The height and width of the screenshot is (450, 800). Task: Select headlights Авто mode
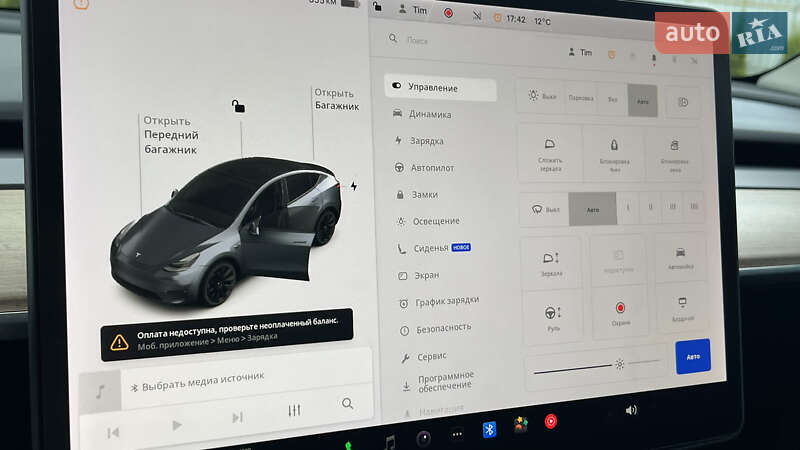click(642, 101)
